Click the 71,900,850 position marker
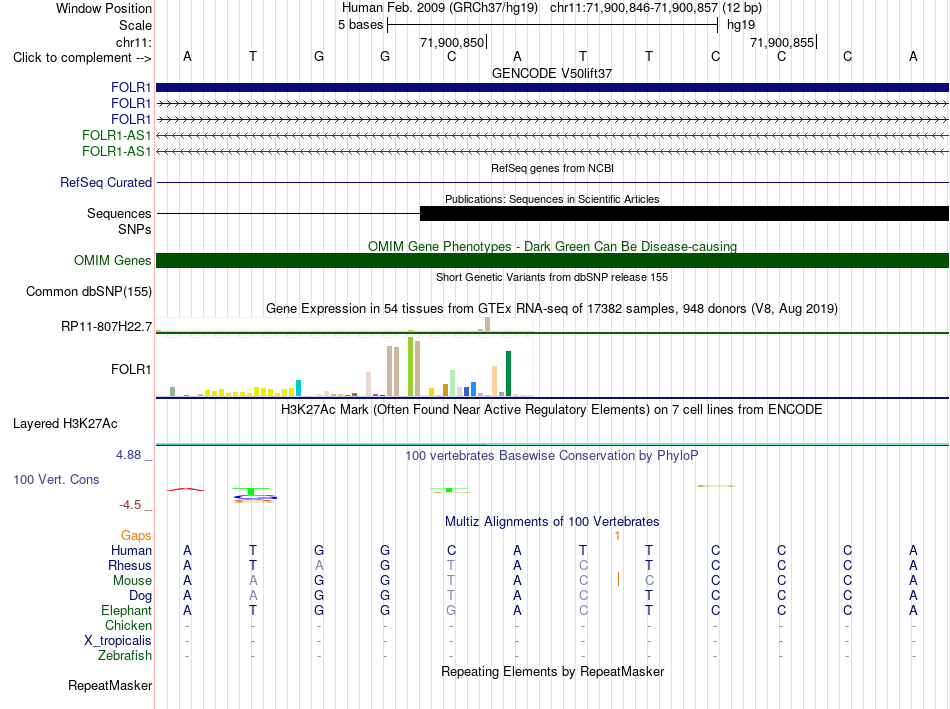The width and height of the screenshot is (950, 709). (453, 42)
